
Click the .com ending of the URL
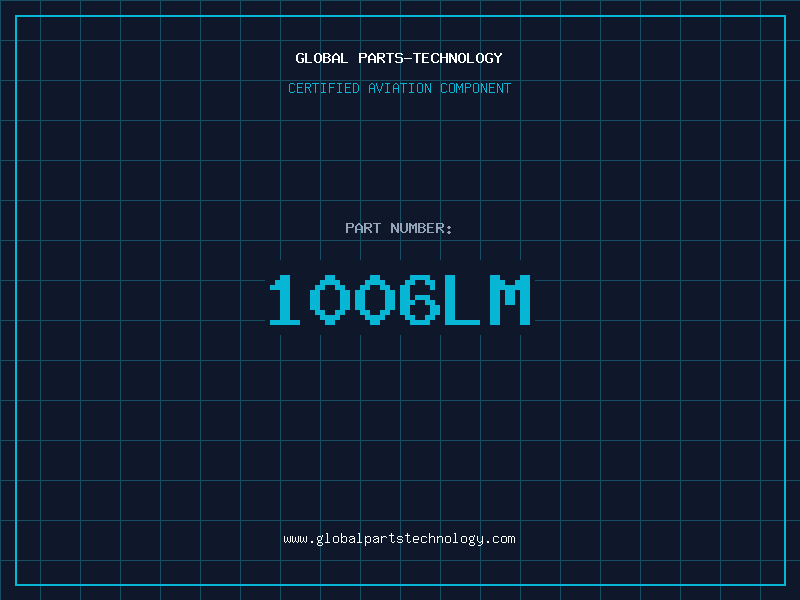[499, 539]
